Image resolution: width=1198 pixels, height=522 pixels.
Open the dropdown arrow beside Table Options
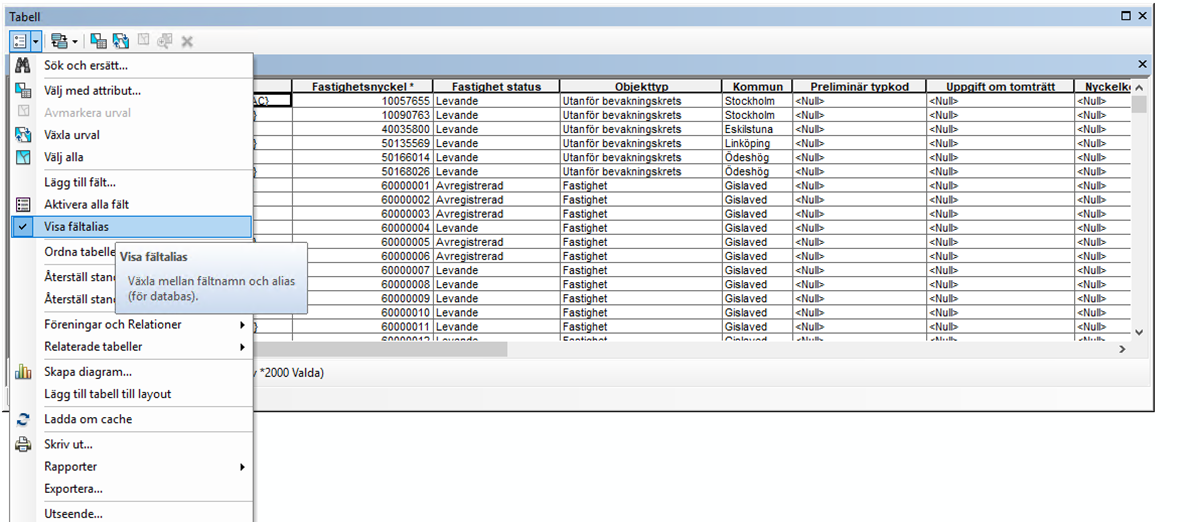pos(36,41)
